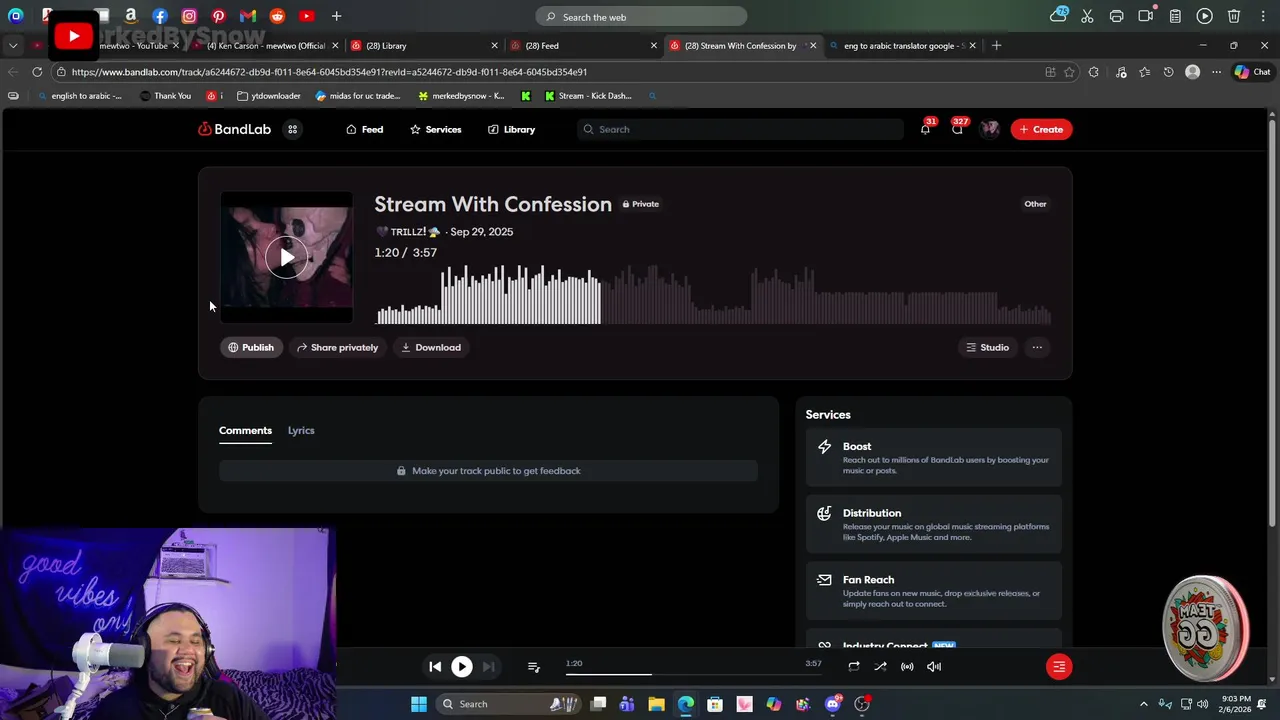Image resolution: width=1280 pixels, height=720 pixels.
Task: Open Microsoft Store from the taskbar
Action: point(715,704)
